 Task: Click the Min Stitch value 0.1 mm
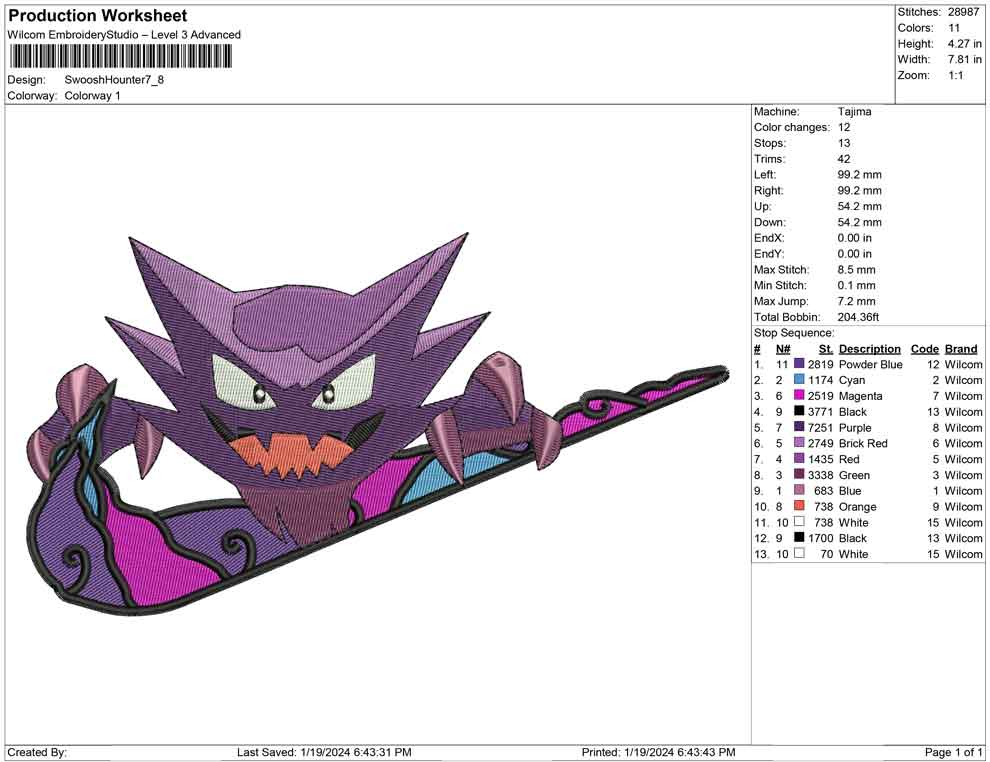point(857,285)
